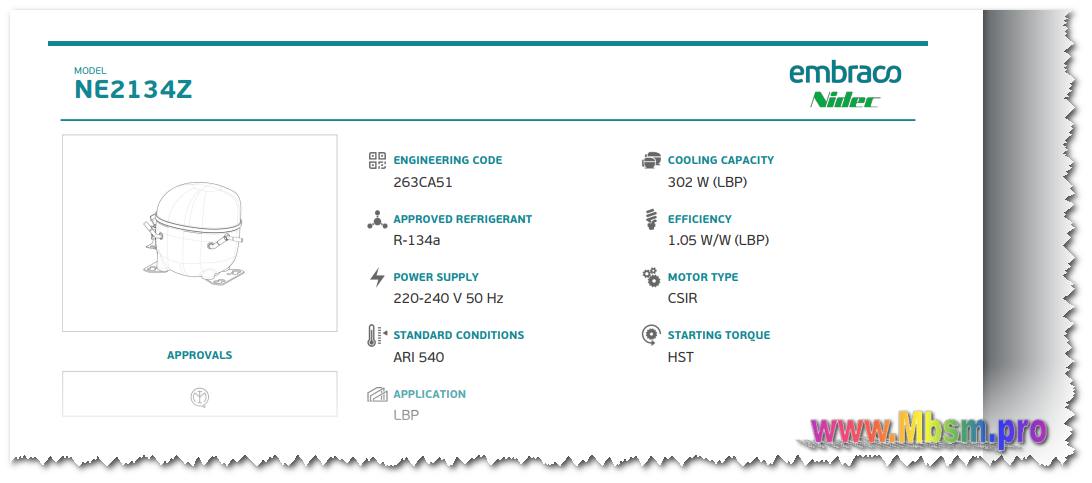Click the approved refrigerant molecule icon
This screenshot has width=1092, height=483.
377,219
